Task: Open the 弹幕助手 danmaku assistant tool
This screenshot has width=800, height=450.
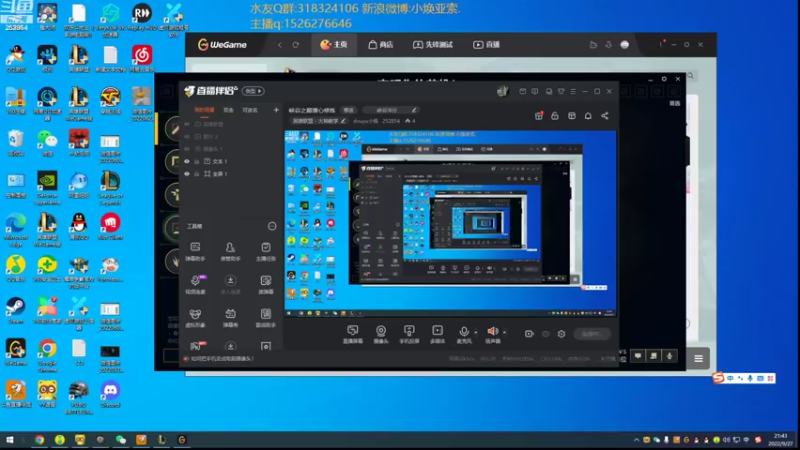Action: [x=195, y=252]
